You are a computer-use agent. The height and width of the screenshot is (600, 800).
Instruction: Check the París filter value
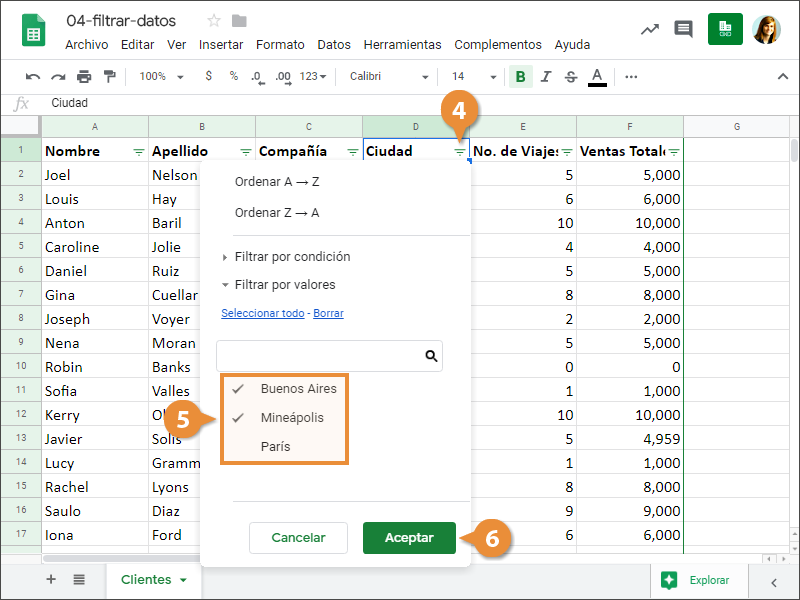pos(275,447)
